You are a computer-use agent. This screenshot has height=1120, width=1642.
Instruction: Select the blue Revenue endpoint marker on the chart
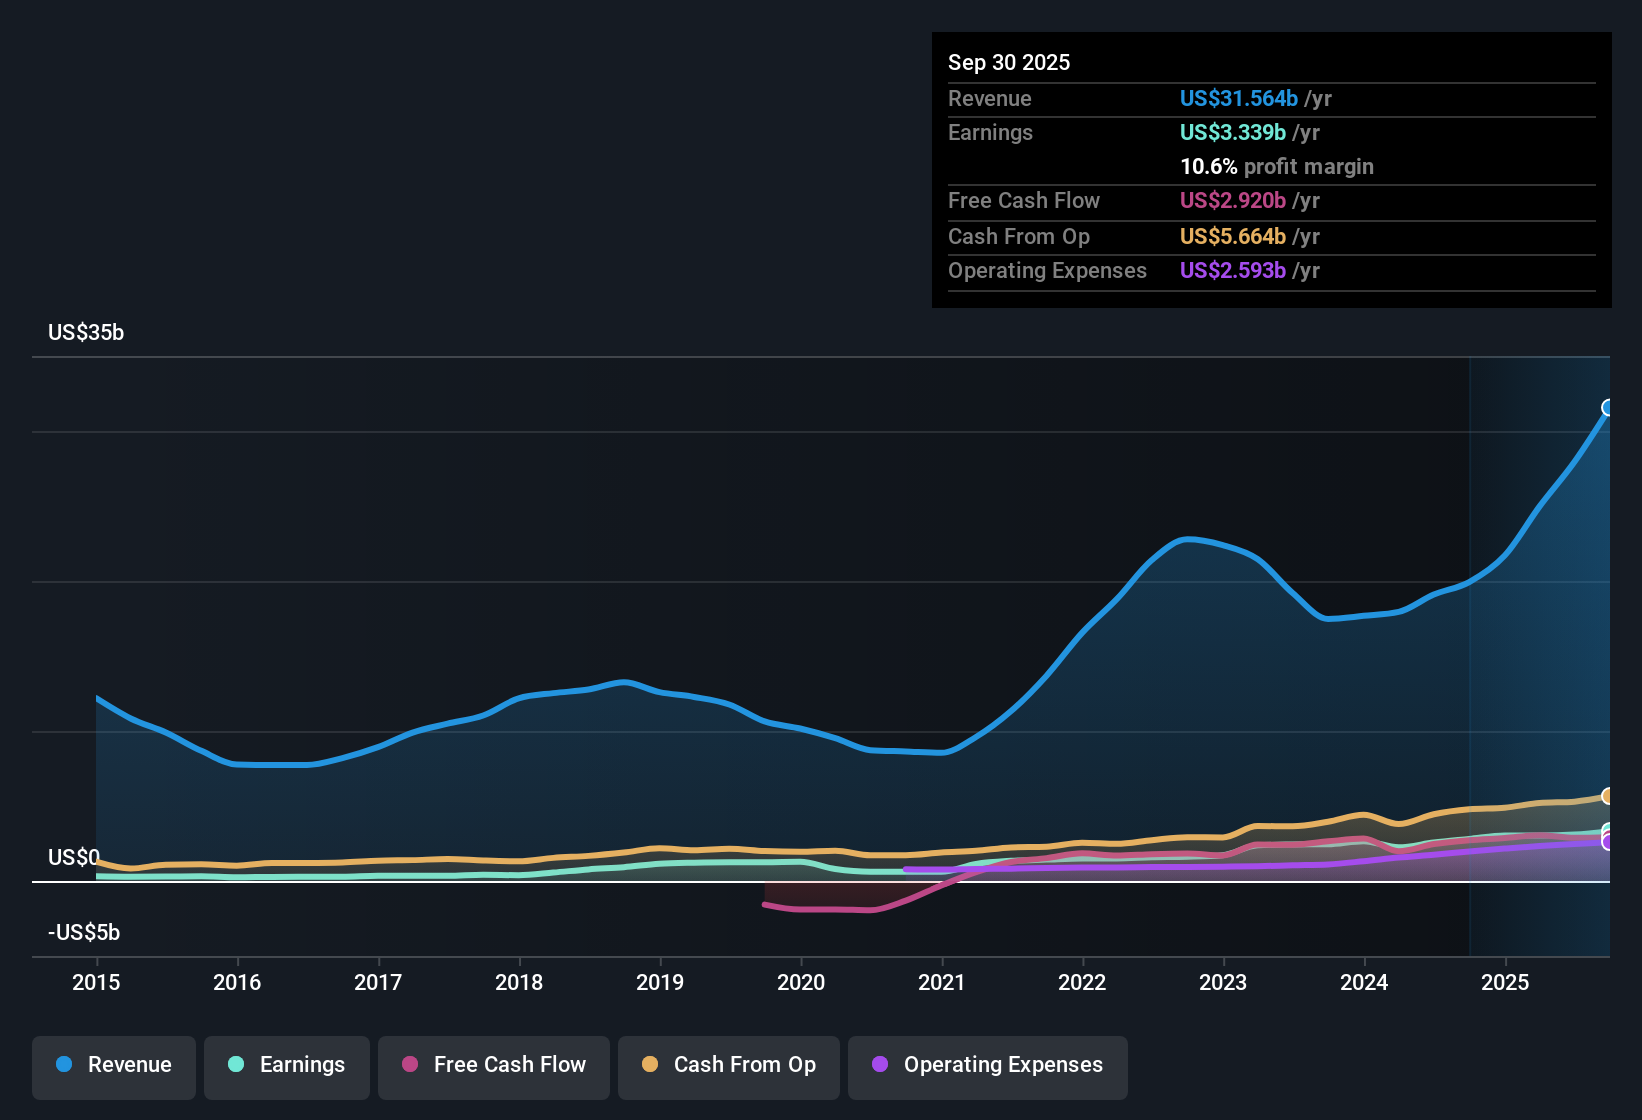point(1609,408)
